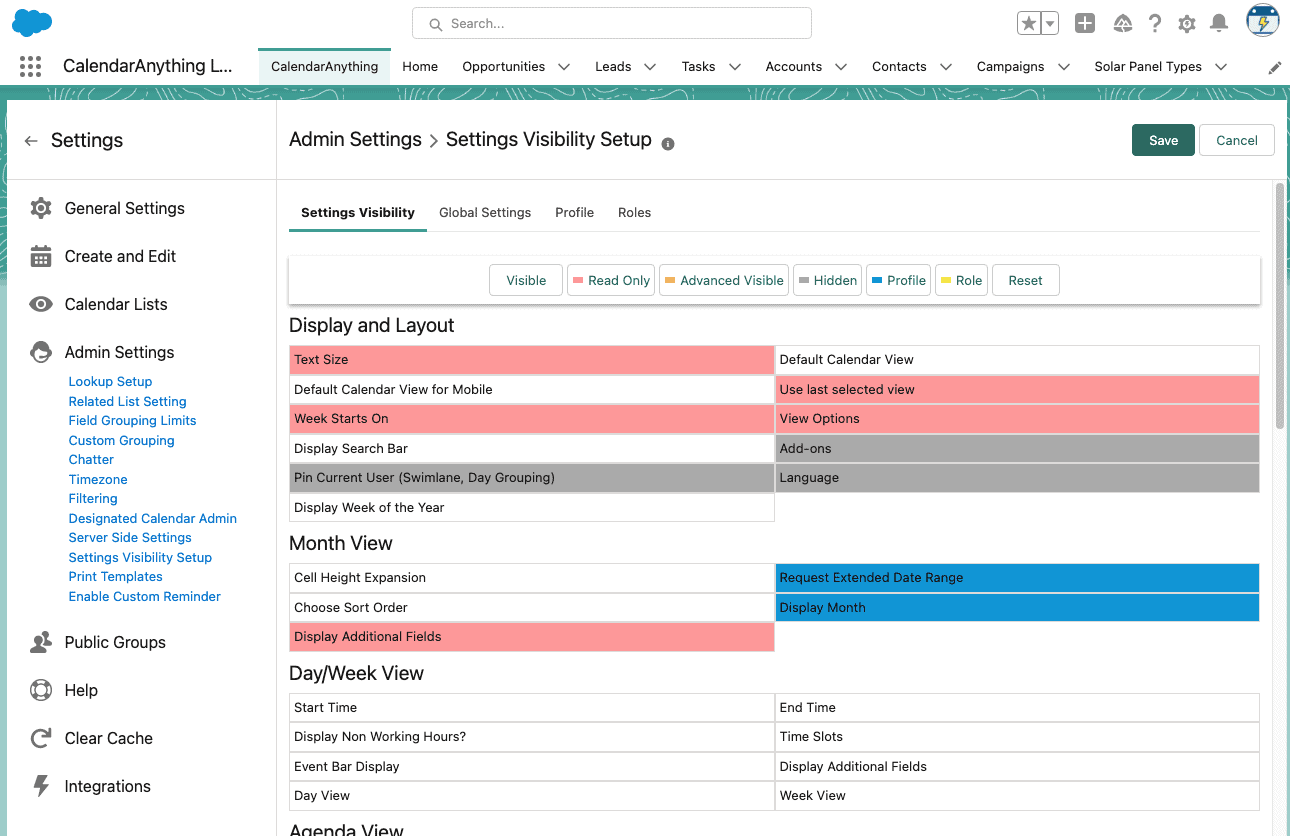The width and height of the screenshot is (1290, 836).
Task: Expand the Tasks tab dropdown chevron
Action: [735, 67]
